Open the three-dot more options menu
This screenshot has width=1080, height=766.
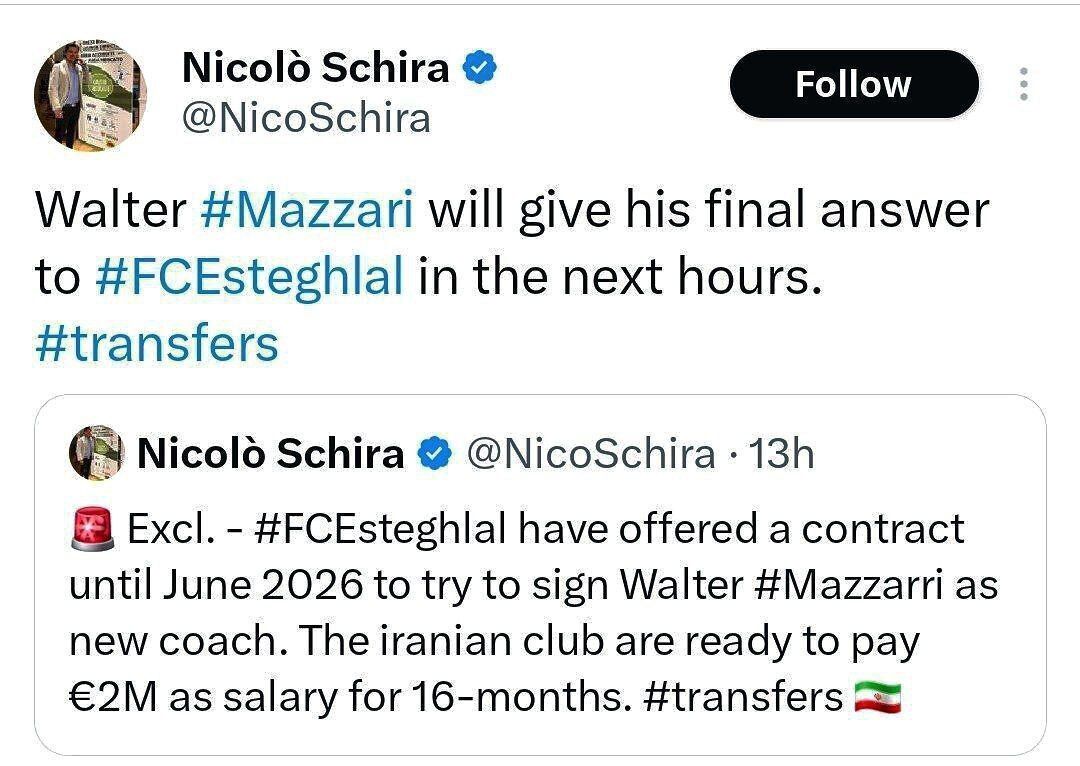pos(1023,85)
